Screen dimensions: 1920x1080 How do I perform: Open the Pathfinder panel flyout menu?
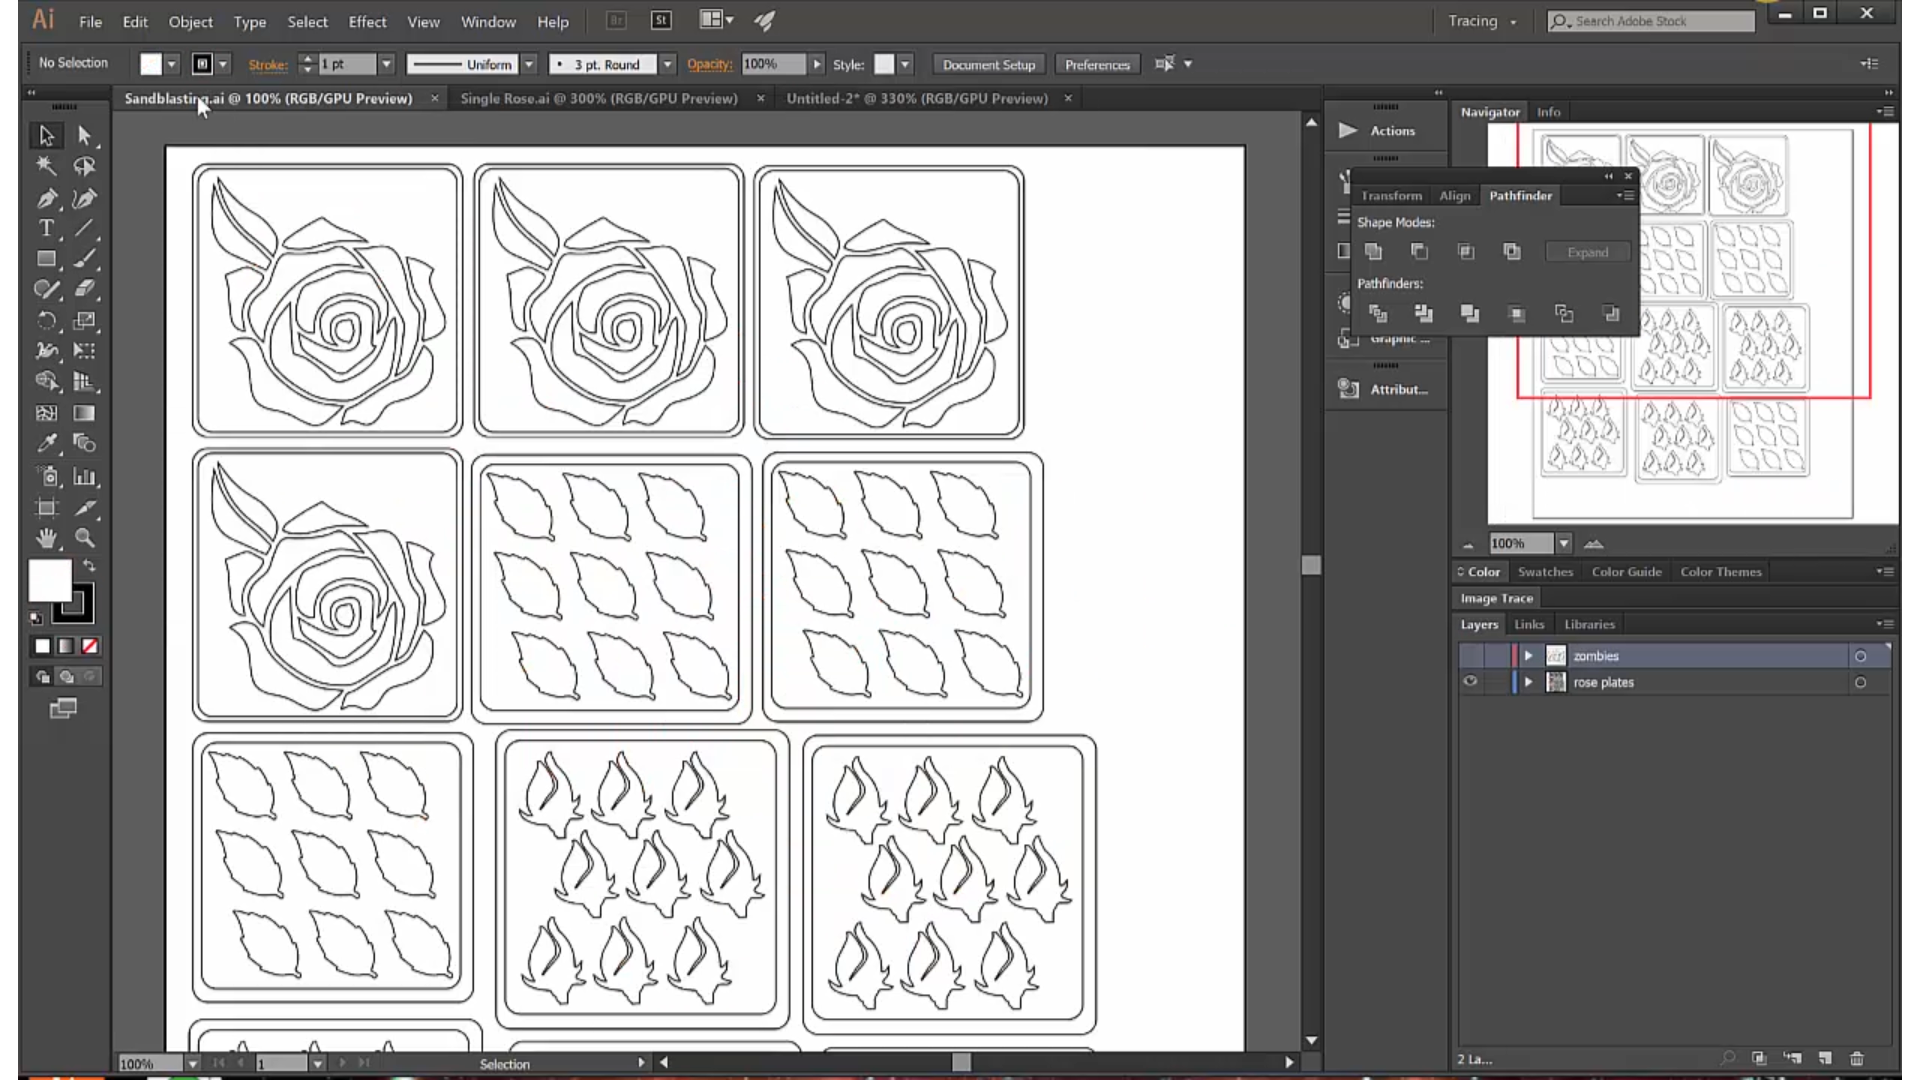pos(1626,195)
